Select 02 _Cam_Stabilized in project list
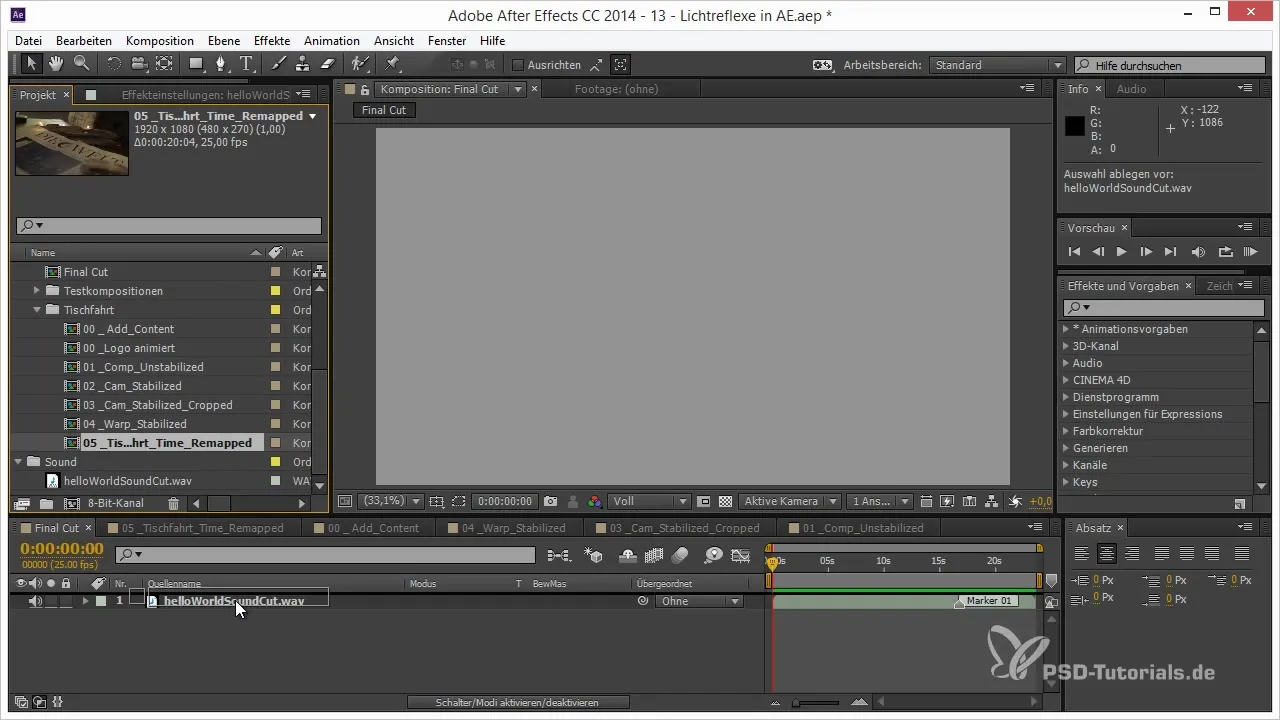Viewport: 1280px width, 720px height. [x=132, y=386]
